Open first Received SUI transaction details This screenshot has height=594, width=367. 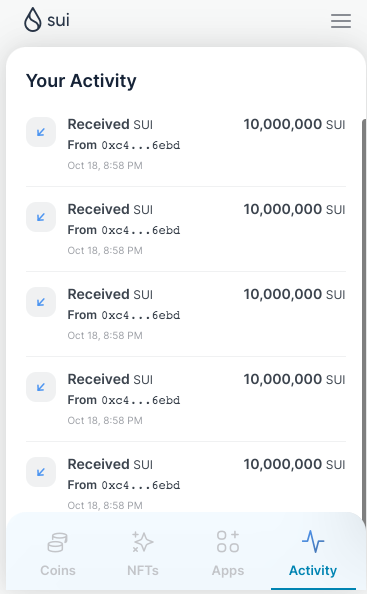[x=186, y=144]
